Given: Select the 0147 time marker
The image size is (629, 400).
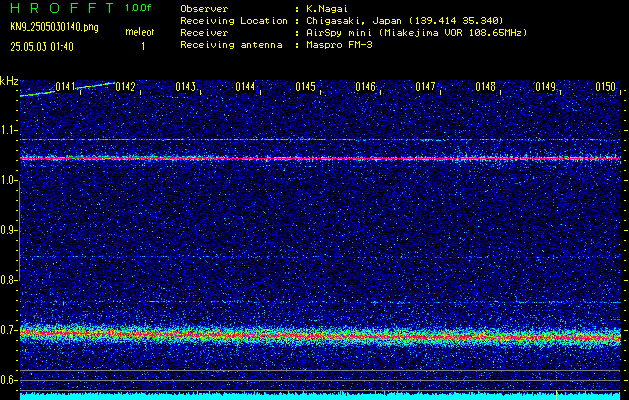Looking at the screenshot, I should point(425,87).
